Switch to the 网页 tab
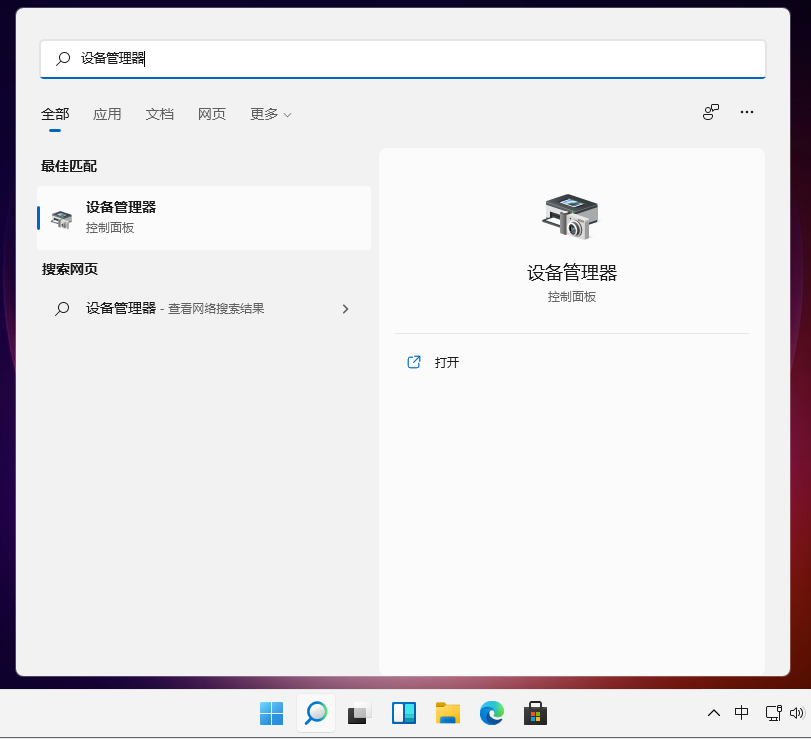 click(211, 113)
